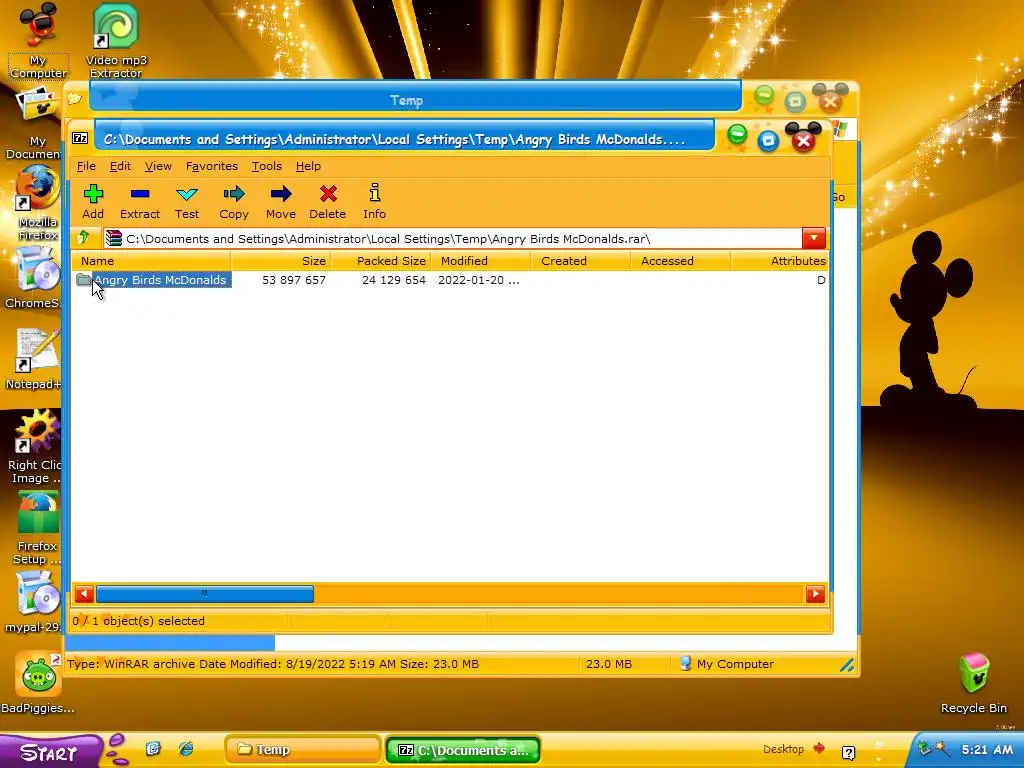Open Video mp3 Extractor desktop shortcut
Screen dimensions: 1024x768
click(116, 40)
